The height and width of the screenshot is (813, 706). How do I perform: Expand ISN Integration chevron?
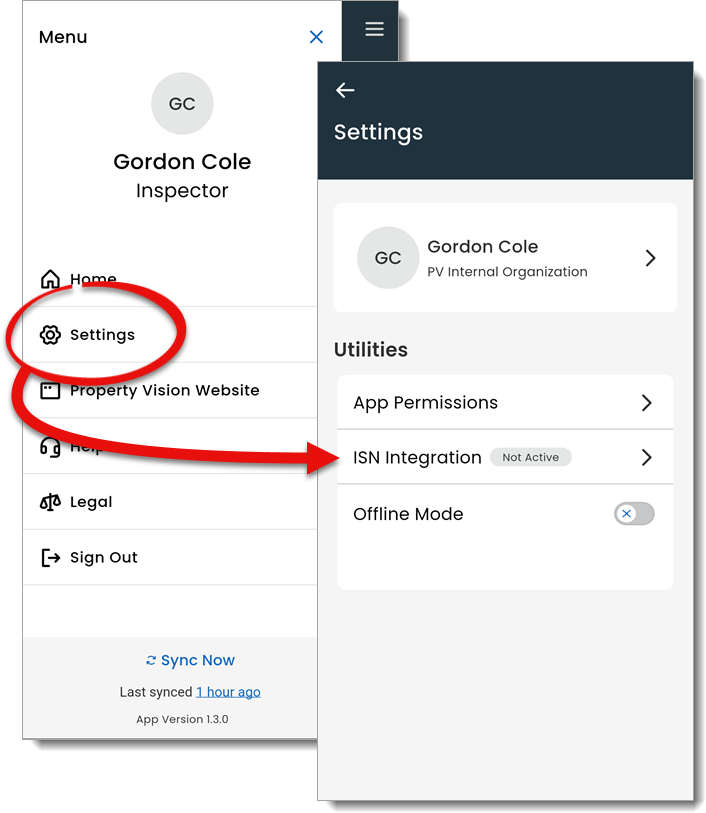[646, 457]
